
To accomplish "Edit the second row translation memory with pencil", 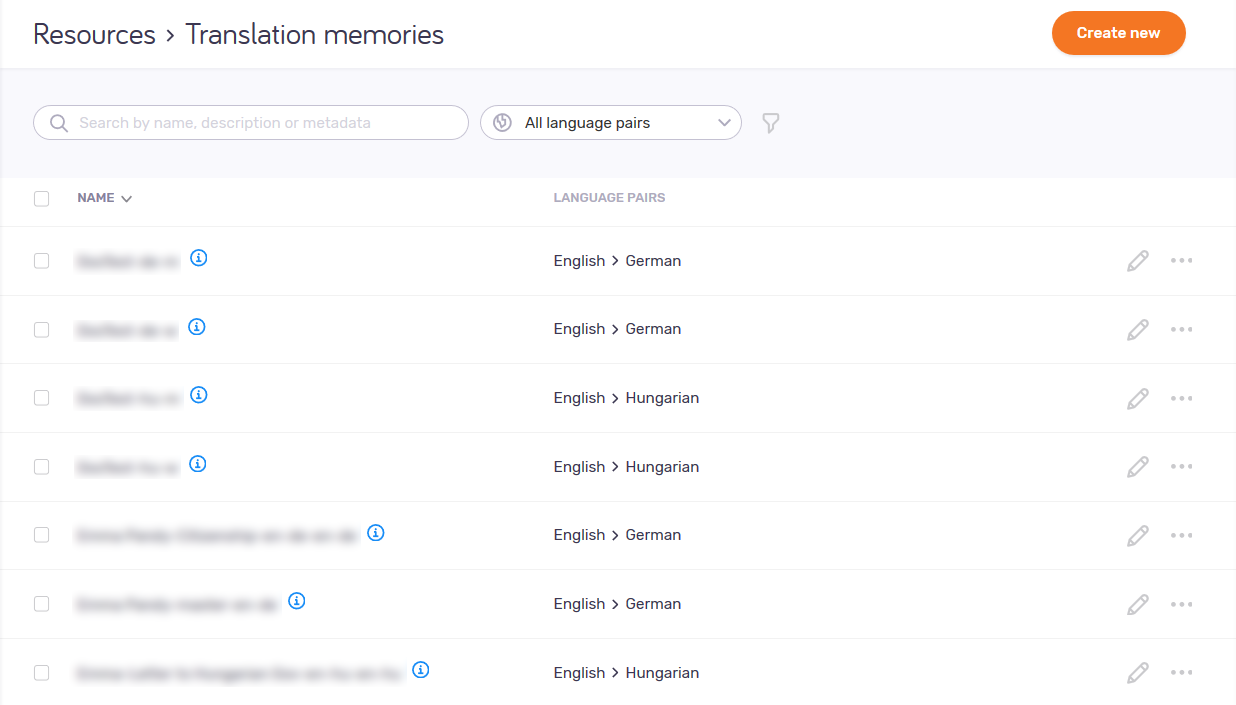I will tap(1137, 330).
